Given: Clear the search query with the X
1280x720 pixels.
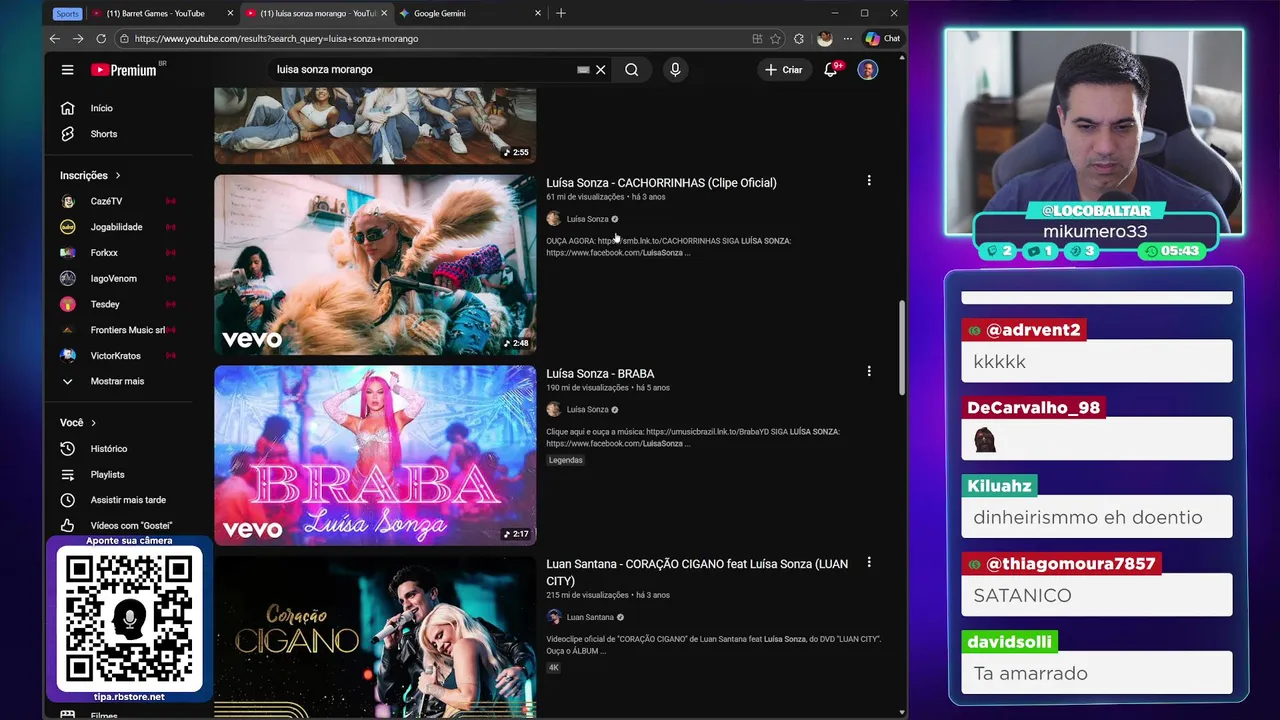Looking at the screenshot, I should coord(601,70).
